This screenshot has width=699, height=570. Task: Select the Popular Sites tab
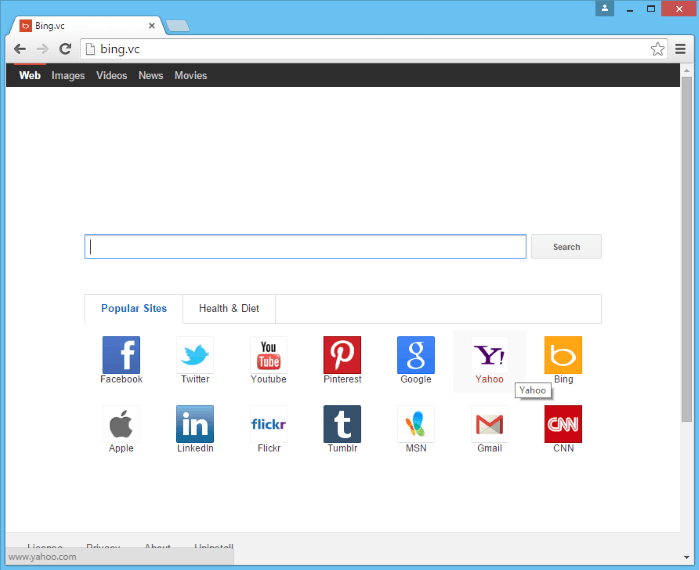pyautogui.click(x=134, y=309)
